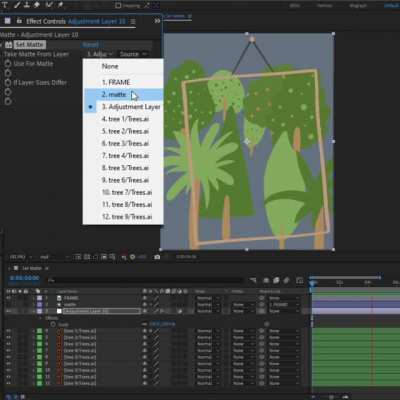Screen dimensions: 400x400
Task: Reset the Set Matte effect
Action: coord(90,44)
